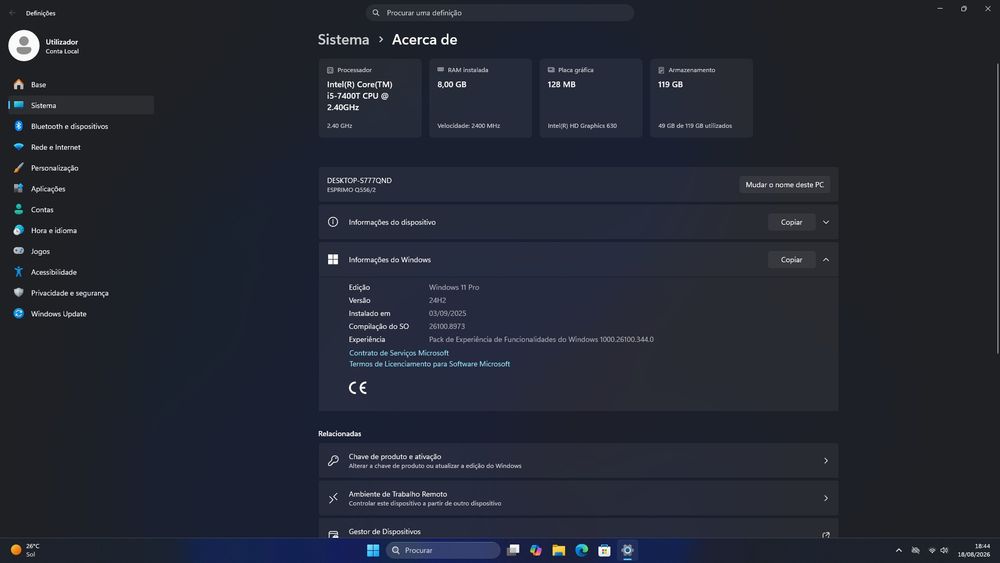Click the Windows logo in Informações do Windows
The image size is (1000, 563).
pos(333,260)
